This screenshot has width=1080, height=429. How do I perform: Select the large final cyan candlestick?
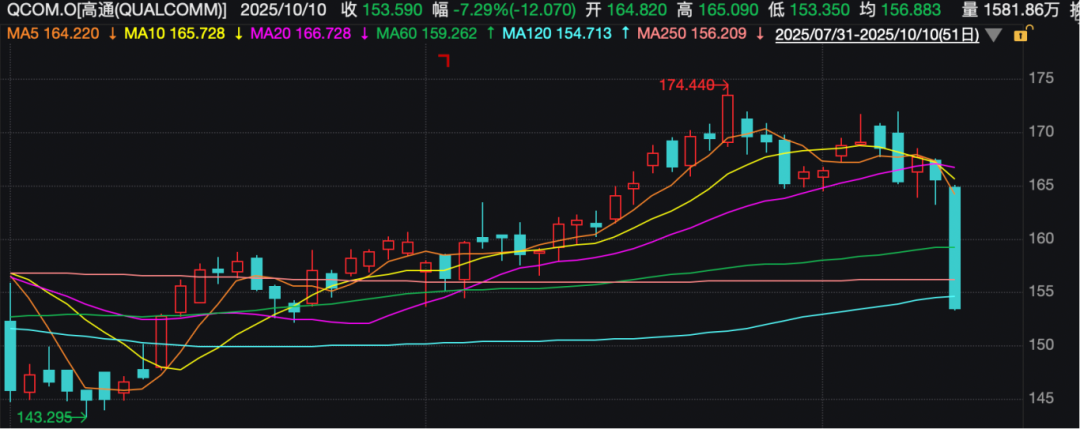(955, 247)
